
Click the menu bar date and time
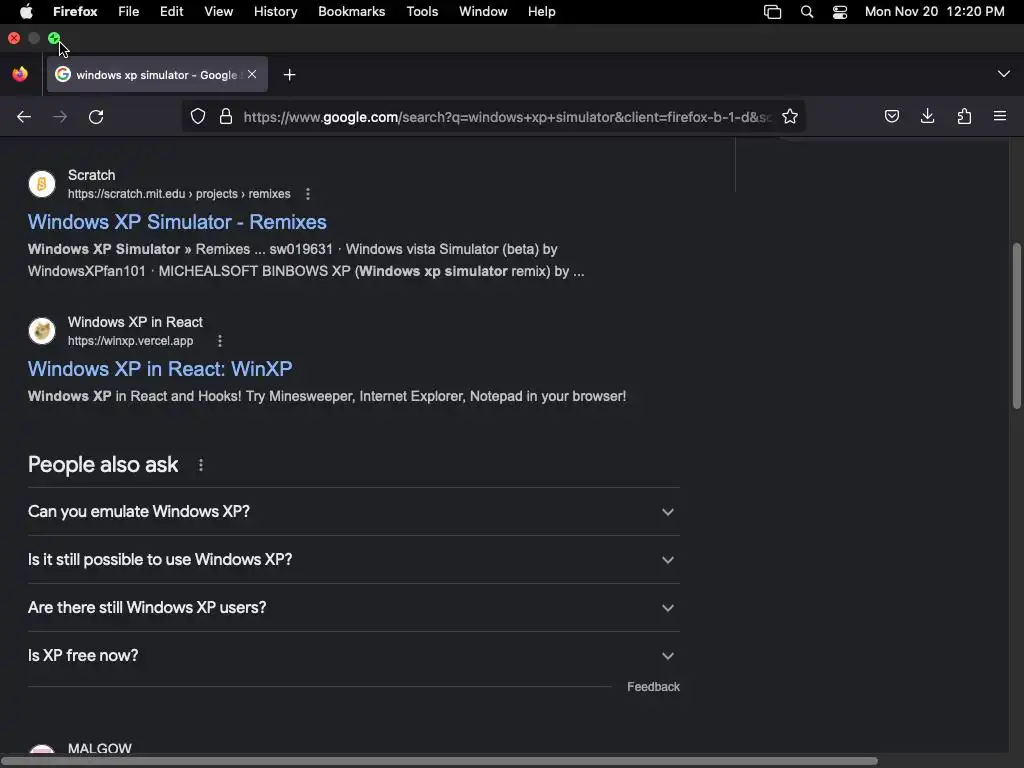935,12
